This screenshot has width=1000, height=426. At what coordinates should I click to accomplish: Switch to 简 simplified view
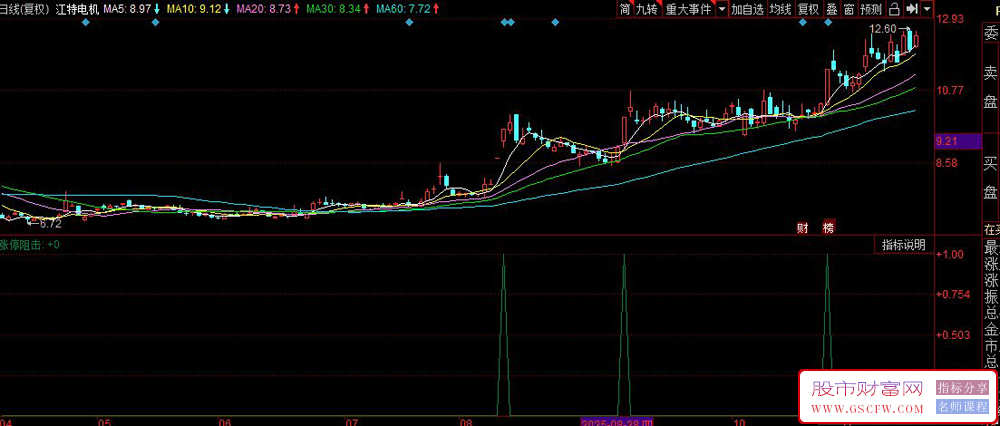tap(625, 9)
